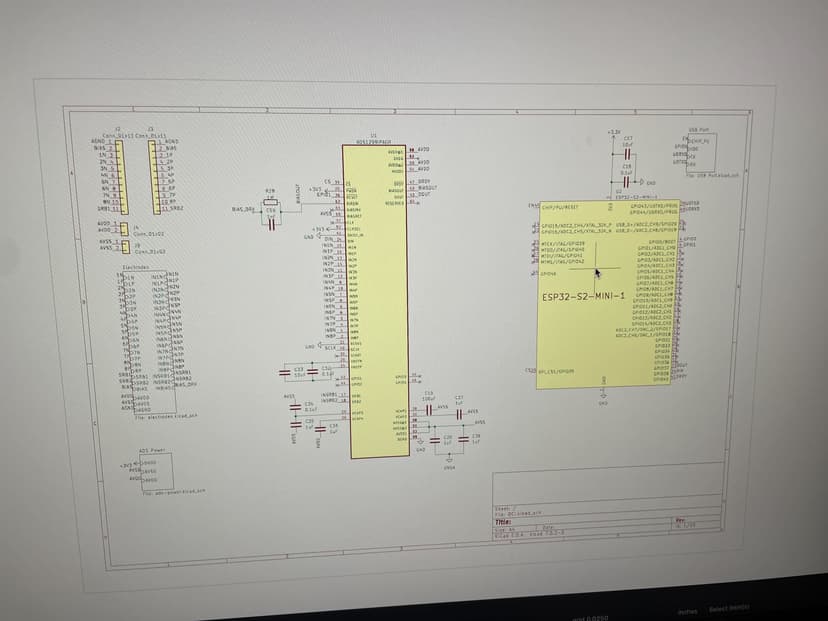Screen dimensions: 828x621
Task: Click the Rev field in title block
Action: tap(682, 521)
